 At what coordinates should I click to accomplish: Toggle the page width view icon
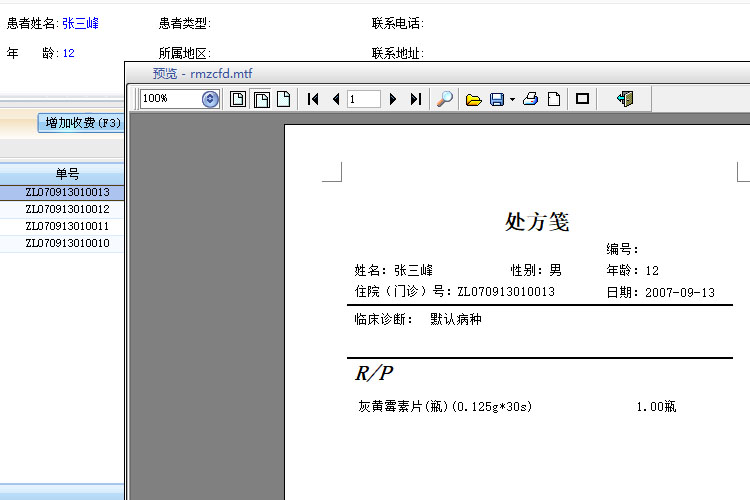(261, 99)
